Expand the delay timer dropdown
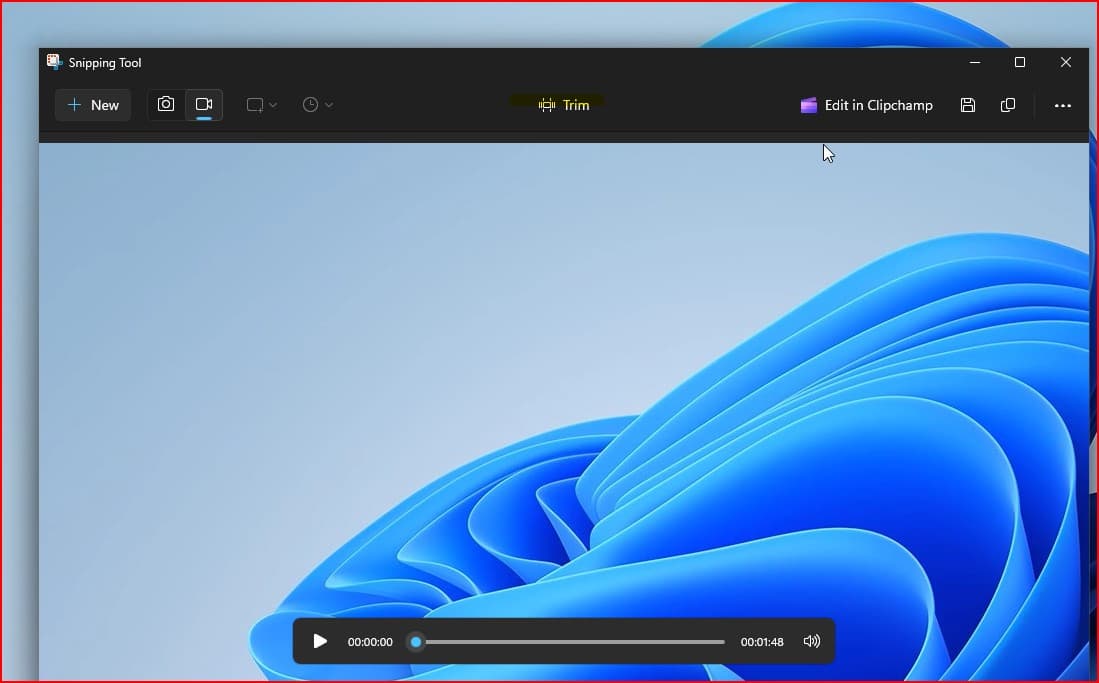The height and width of the screenshot is (683, 1099). pos(317,104)
